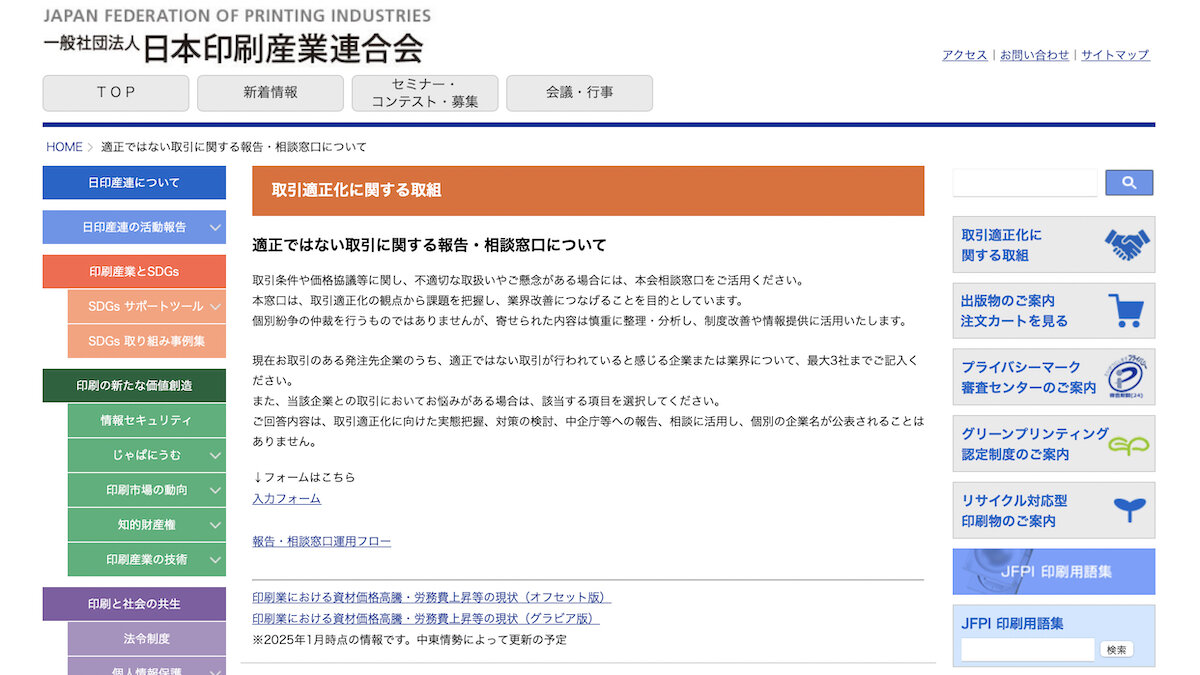The height and width of the screenshot is (675, 1200).
Task: Expand 日印産連の活動報告 chevron
Action: click(215, 228)
